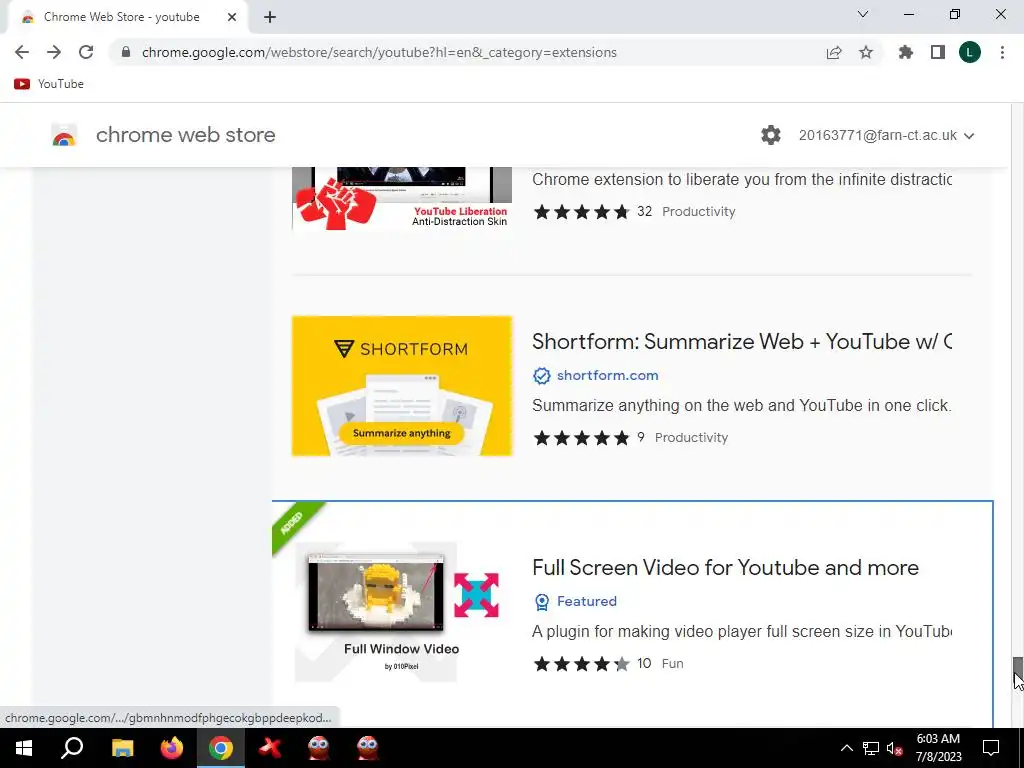Open Full Screen Video for Youtube and more

pyautogui.click(x=725, y=568)
